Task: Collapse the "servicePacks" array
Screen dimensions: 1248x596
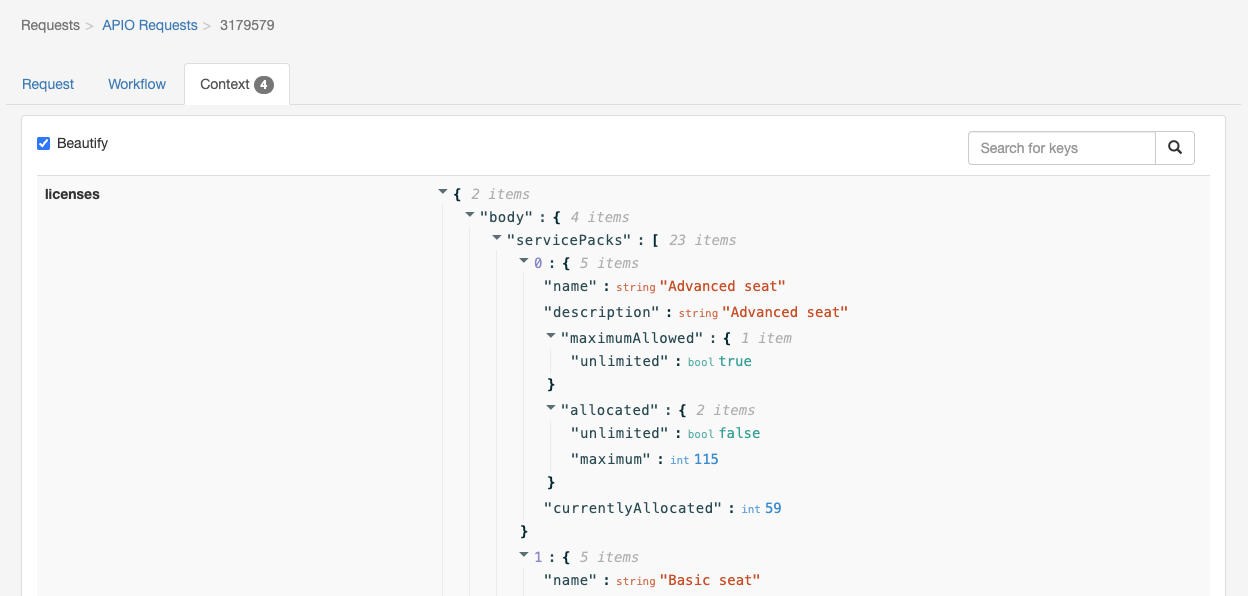Action: point(497,238)
